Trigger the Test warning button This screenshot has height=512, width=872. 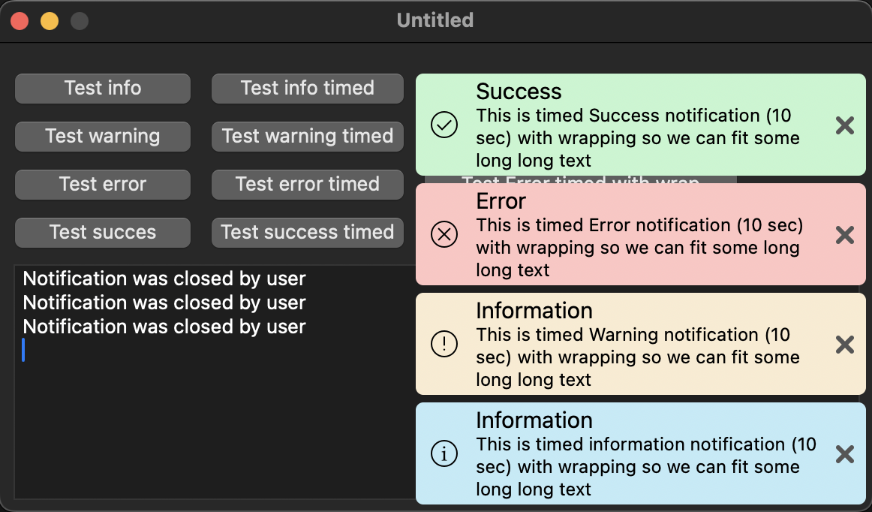102,136
